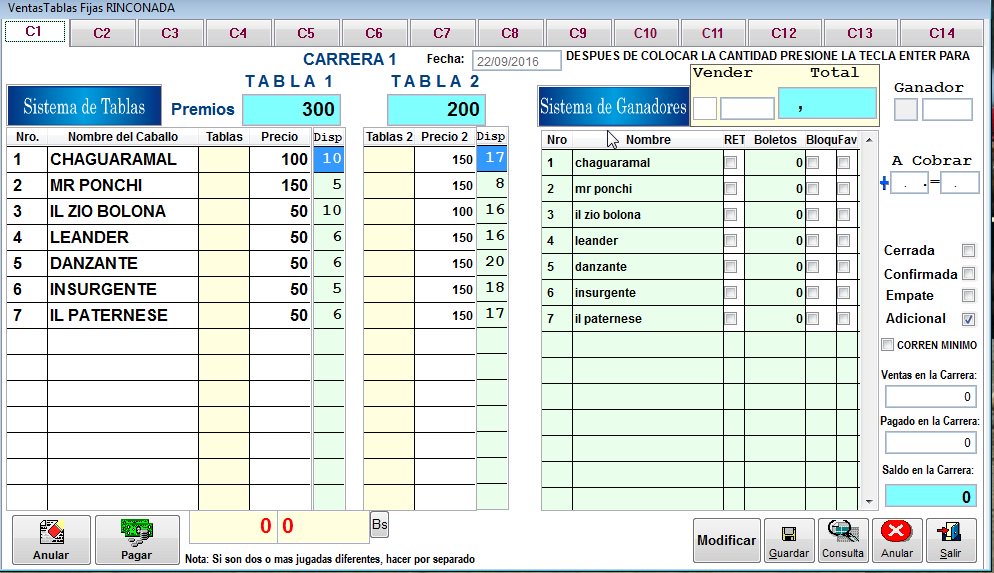Click the Salir exit door button

(x=950, y=540)
